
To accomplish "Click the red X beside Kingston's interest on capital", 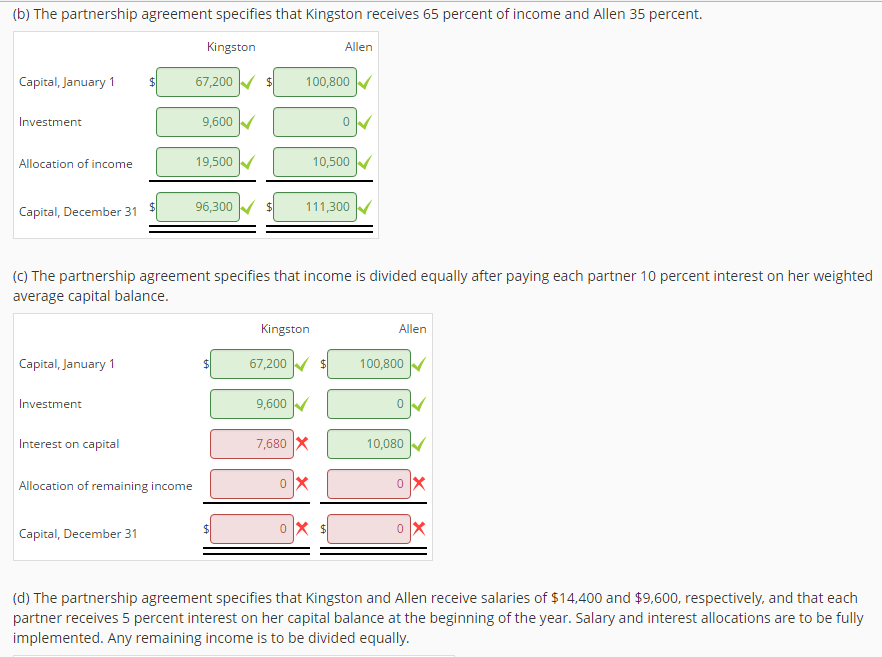I will pos(302,443).
